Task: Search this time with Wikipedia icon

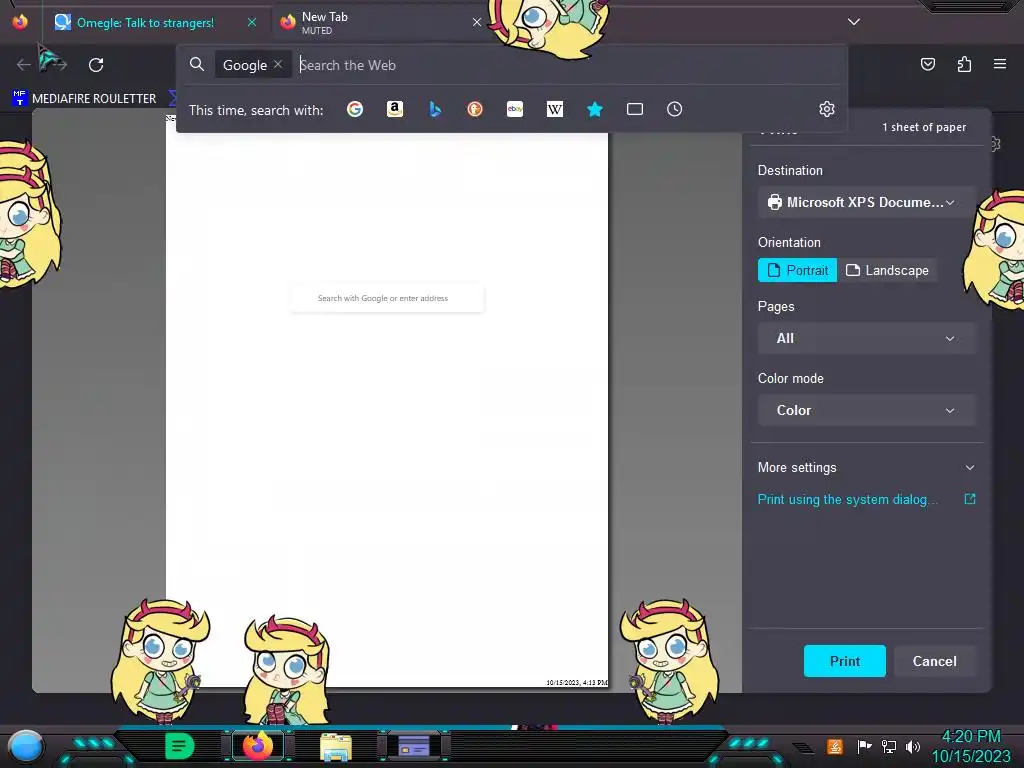Action: (x=554, y=109)
